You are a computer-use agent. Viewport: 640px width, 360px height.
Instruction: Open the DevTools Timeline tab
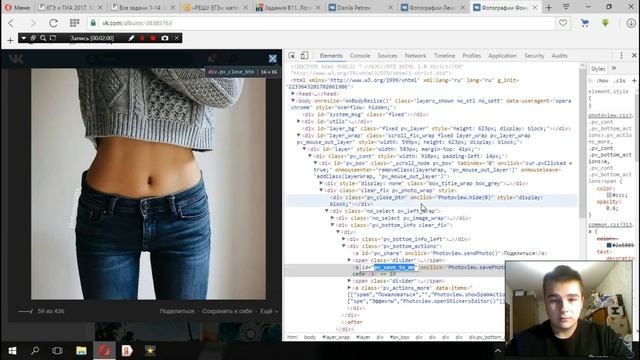pyautogui.click(x=444, y=56)
